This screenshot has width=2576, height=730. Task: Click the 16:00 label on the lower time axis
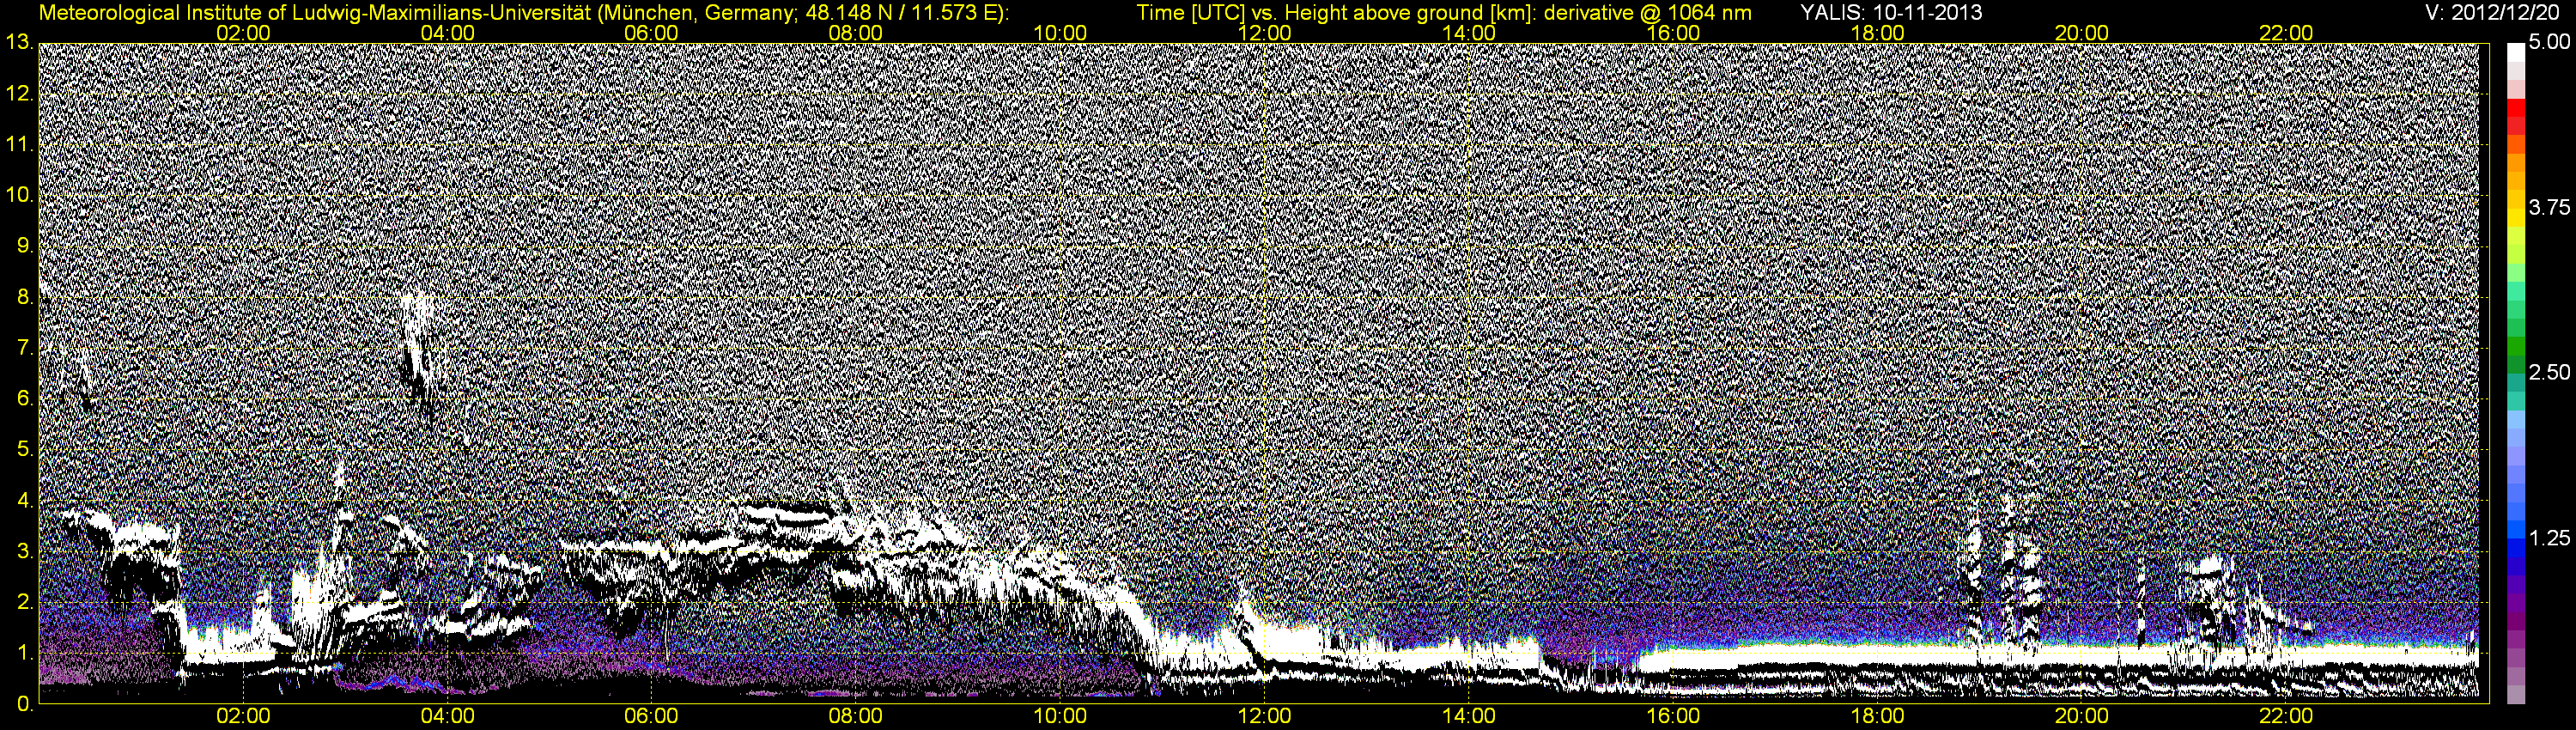[1673, 716]
